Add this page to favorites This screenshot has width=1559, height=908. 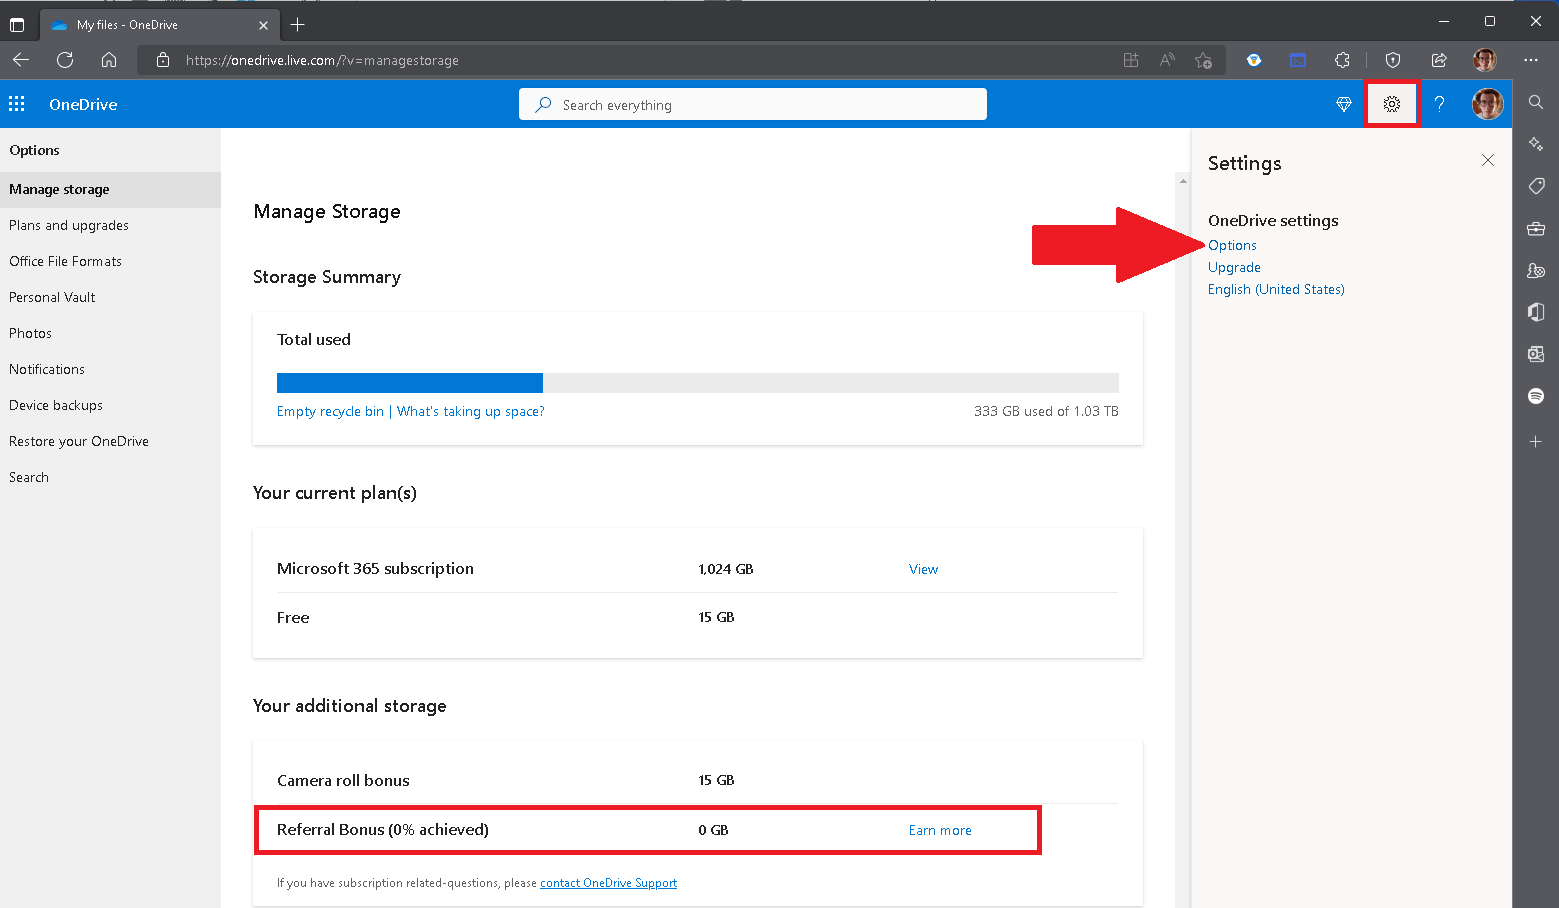(x=1204, y=60)
